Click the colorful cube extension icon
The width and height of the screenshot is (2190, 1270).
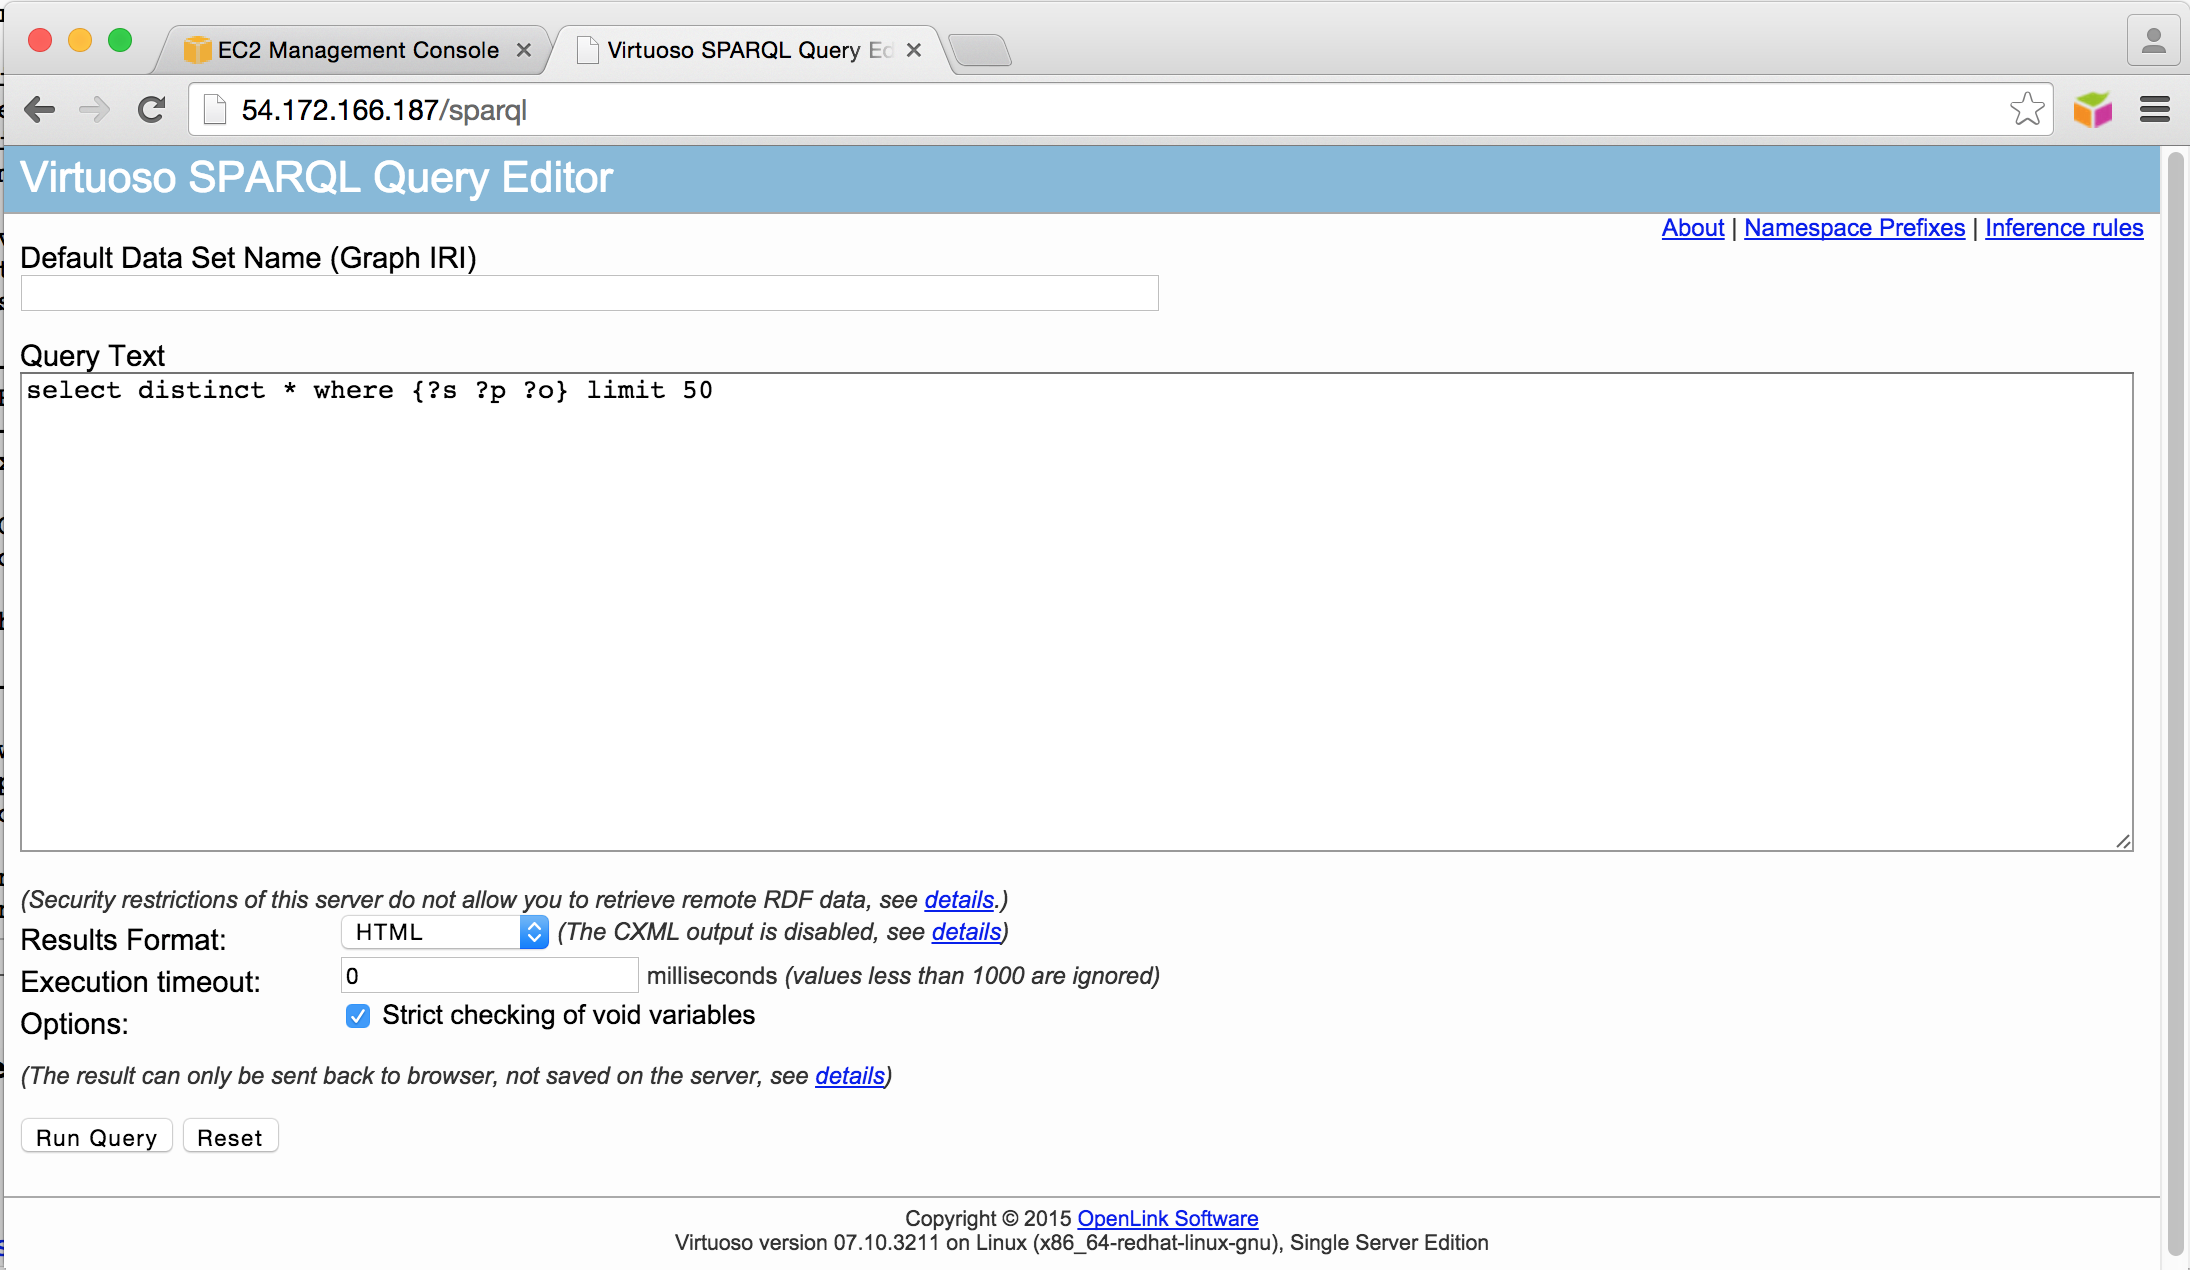[x=2092, y=109]
